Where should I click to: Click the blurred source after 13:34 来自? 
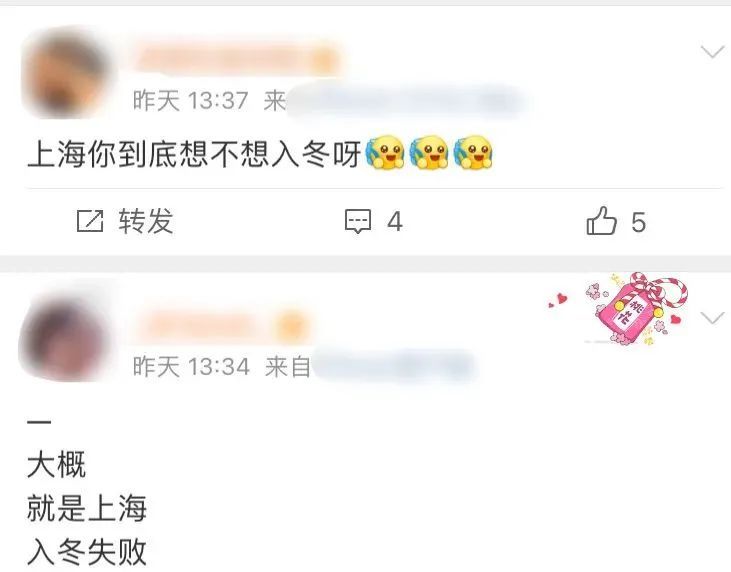pos(394,366)
